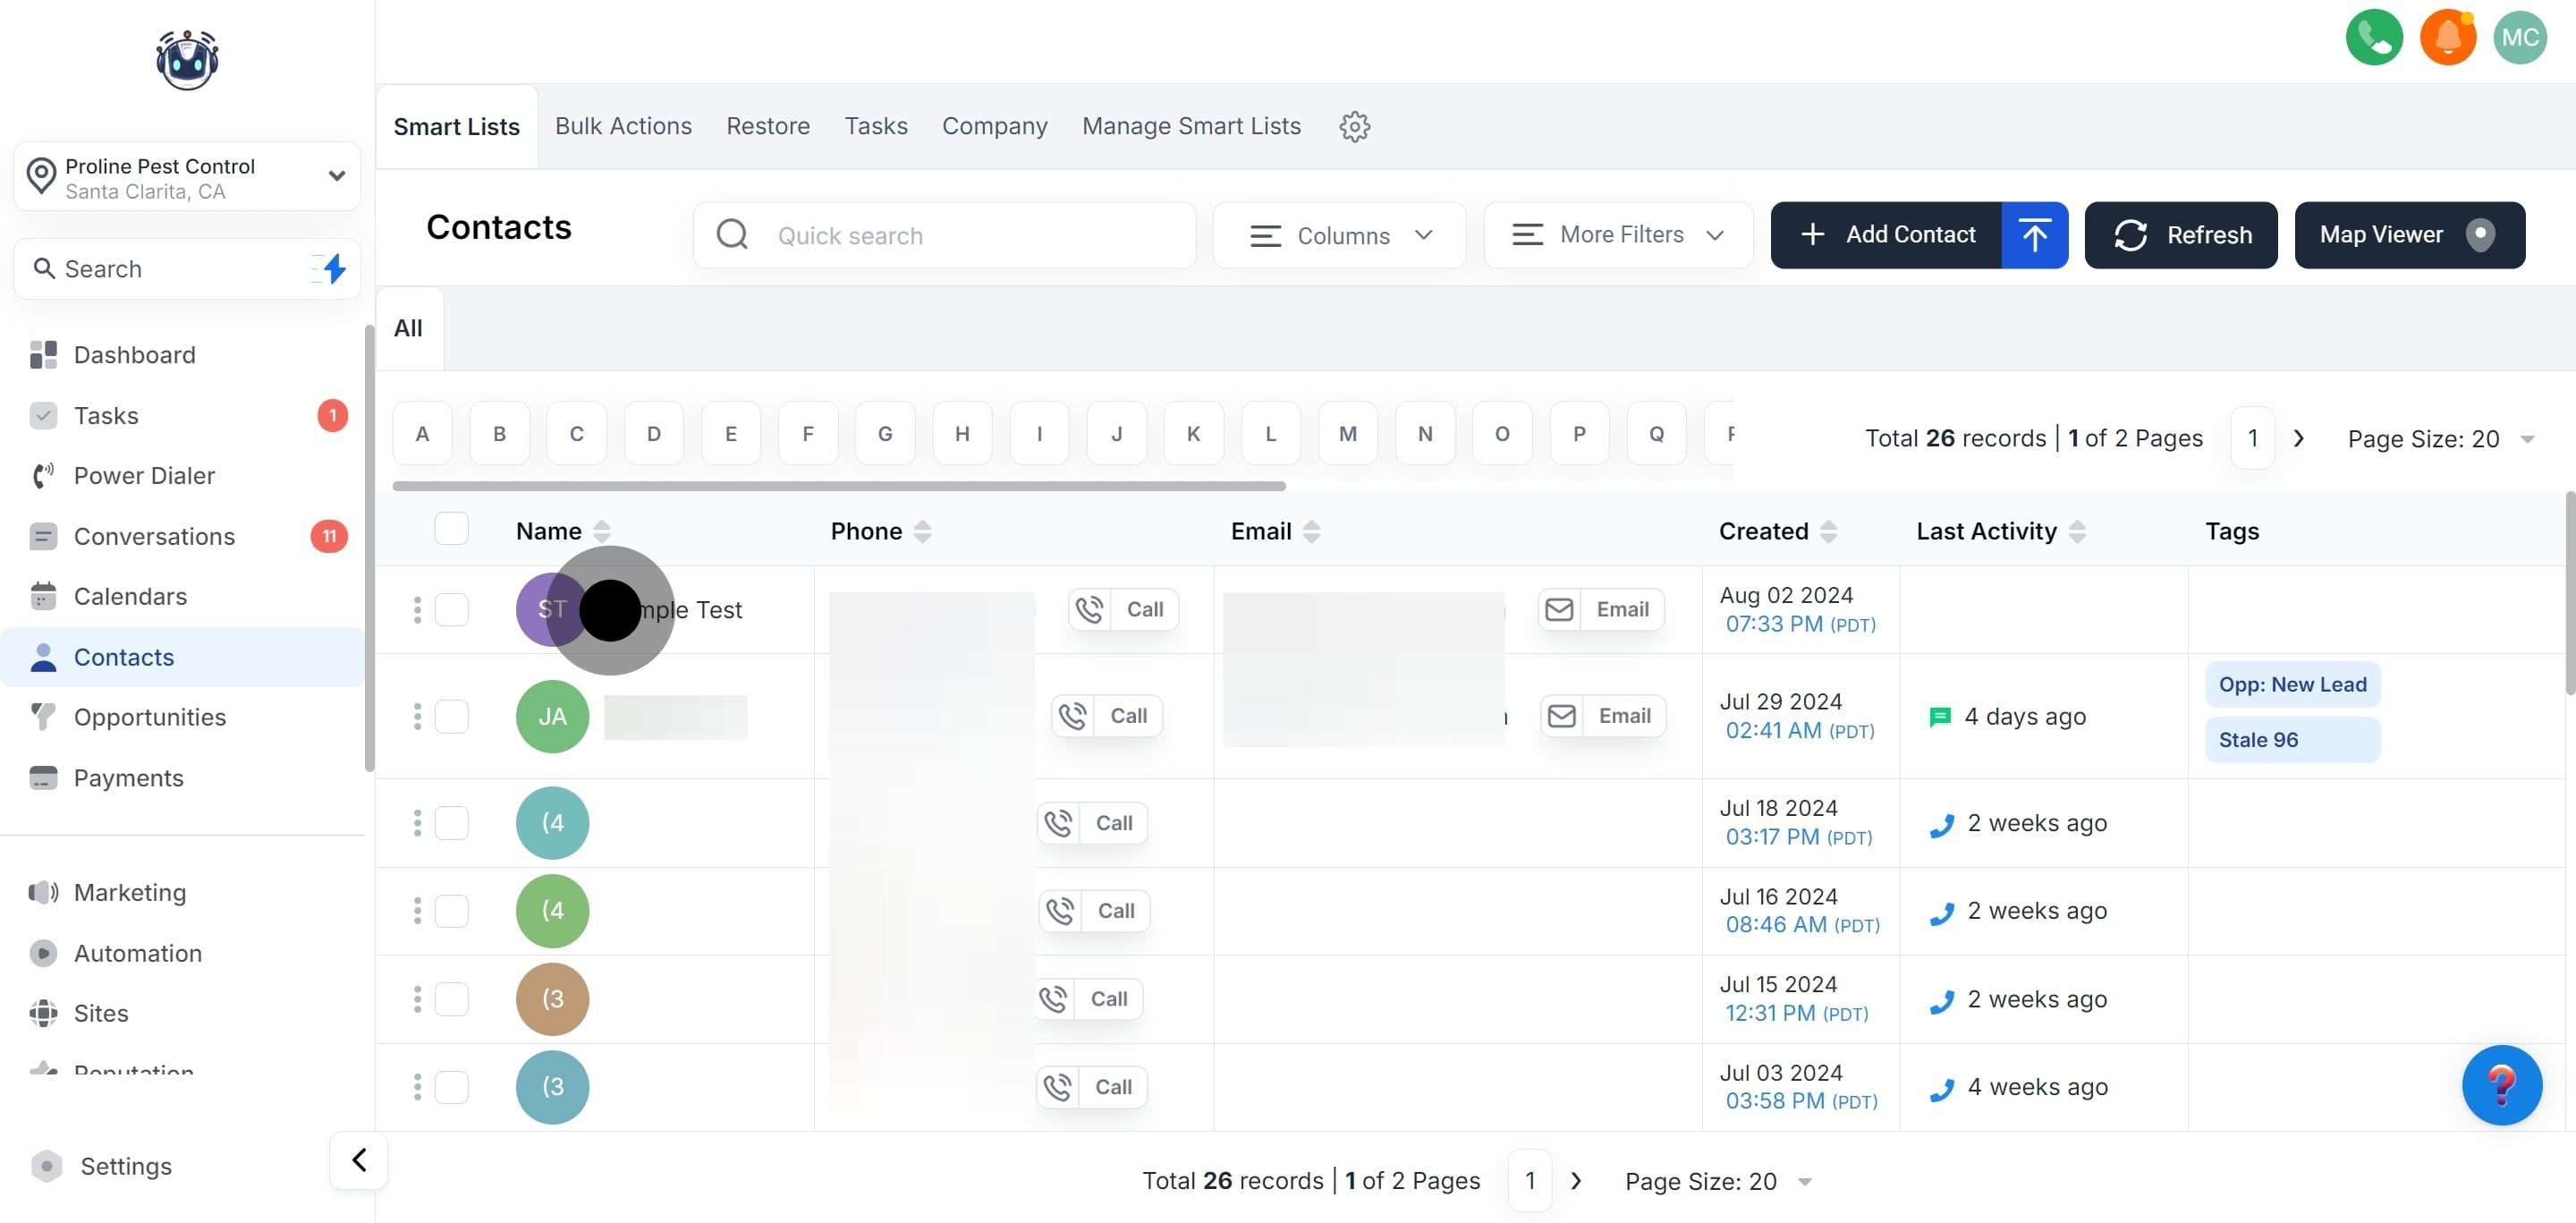This screenshot has width=2576, height=1223.
Task: Open the More Filters dropdown
Action: click(1618, 235)
